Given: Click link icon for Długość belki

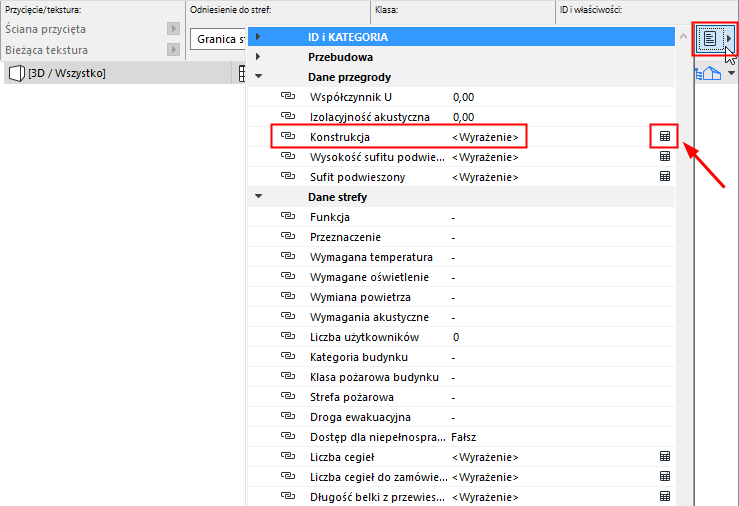Looking at the screenshot, I should [x=287, y=496].
